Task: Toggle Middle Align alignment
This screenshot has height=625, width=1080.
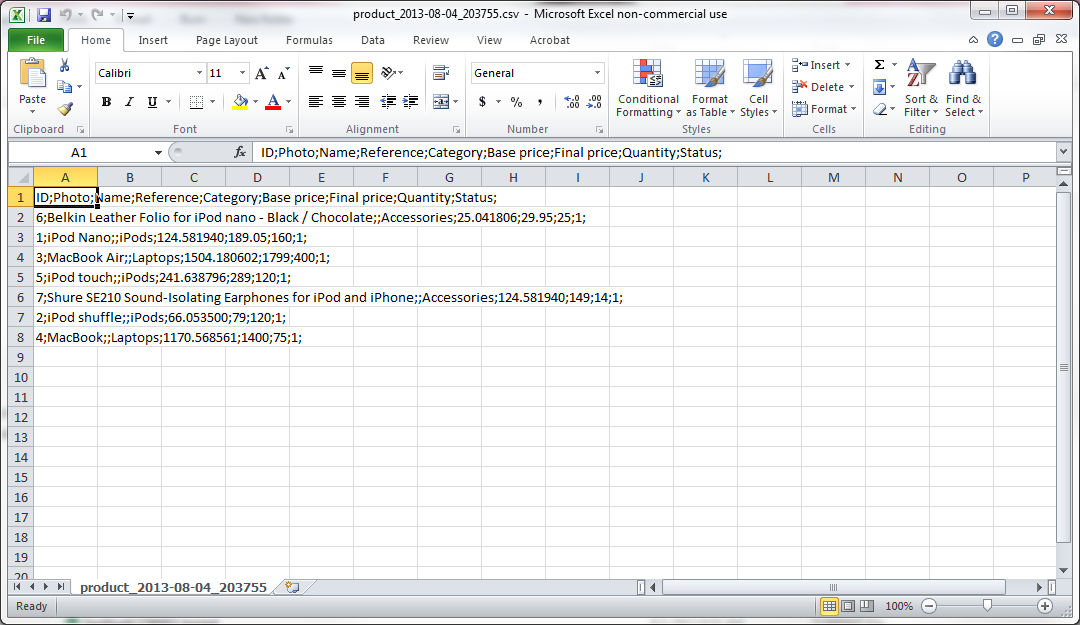Action: pyautogui.click(x=339, y=73)
